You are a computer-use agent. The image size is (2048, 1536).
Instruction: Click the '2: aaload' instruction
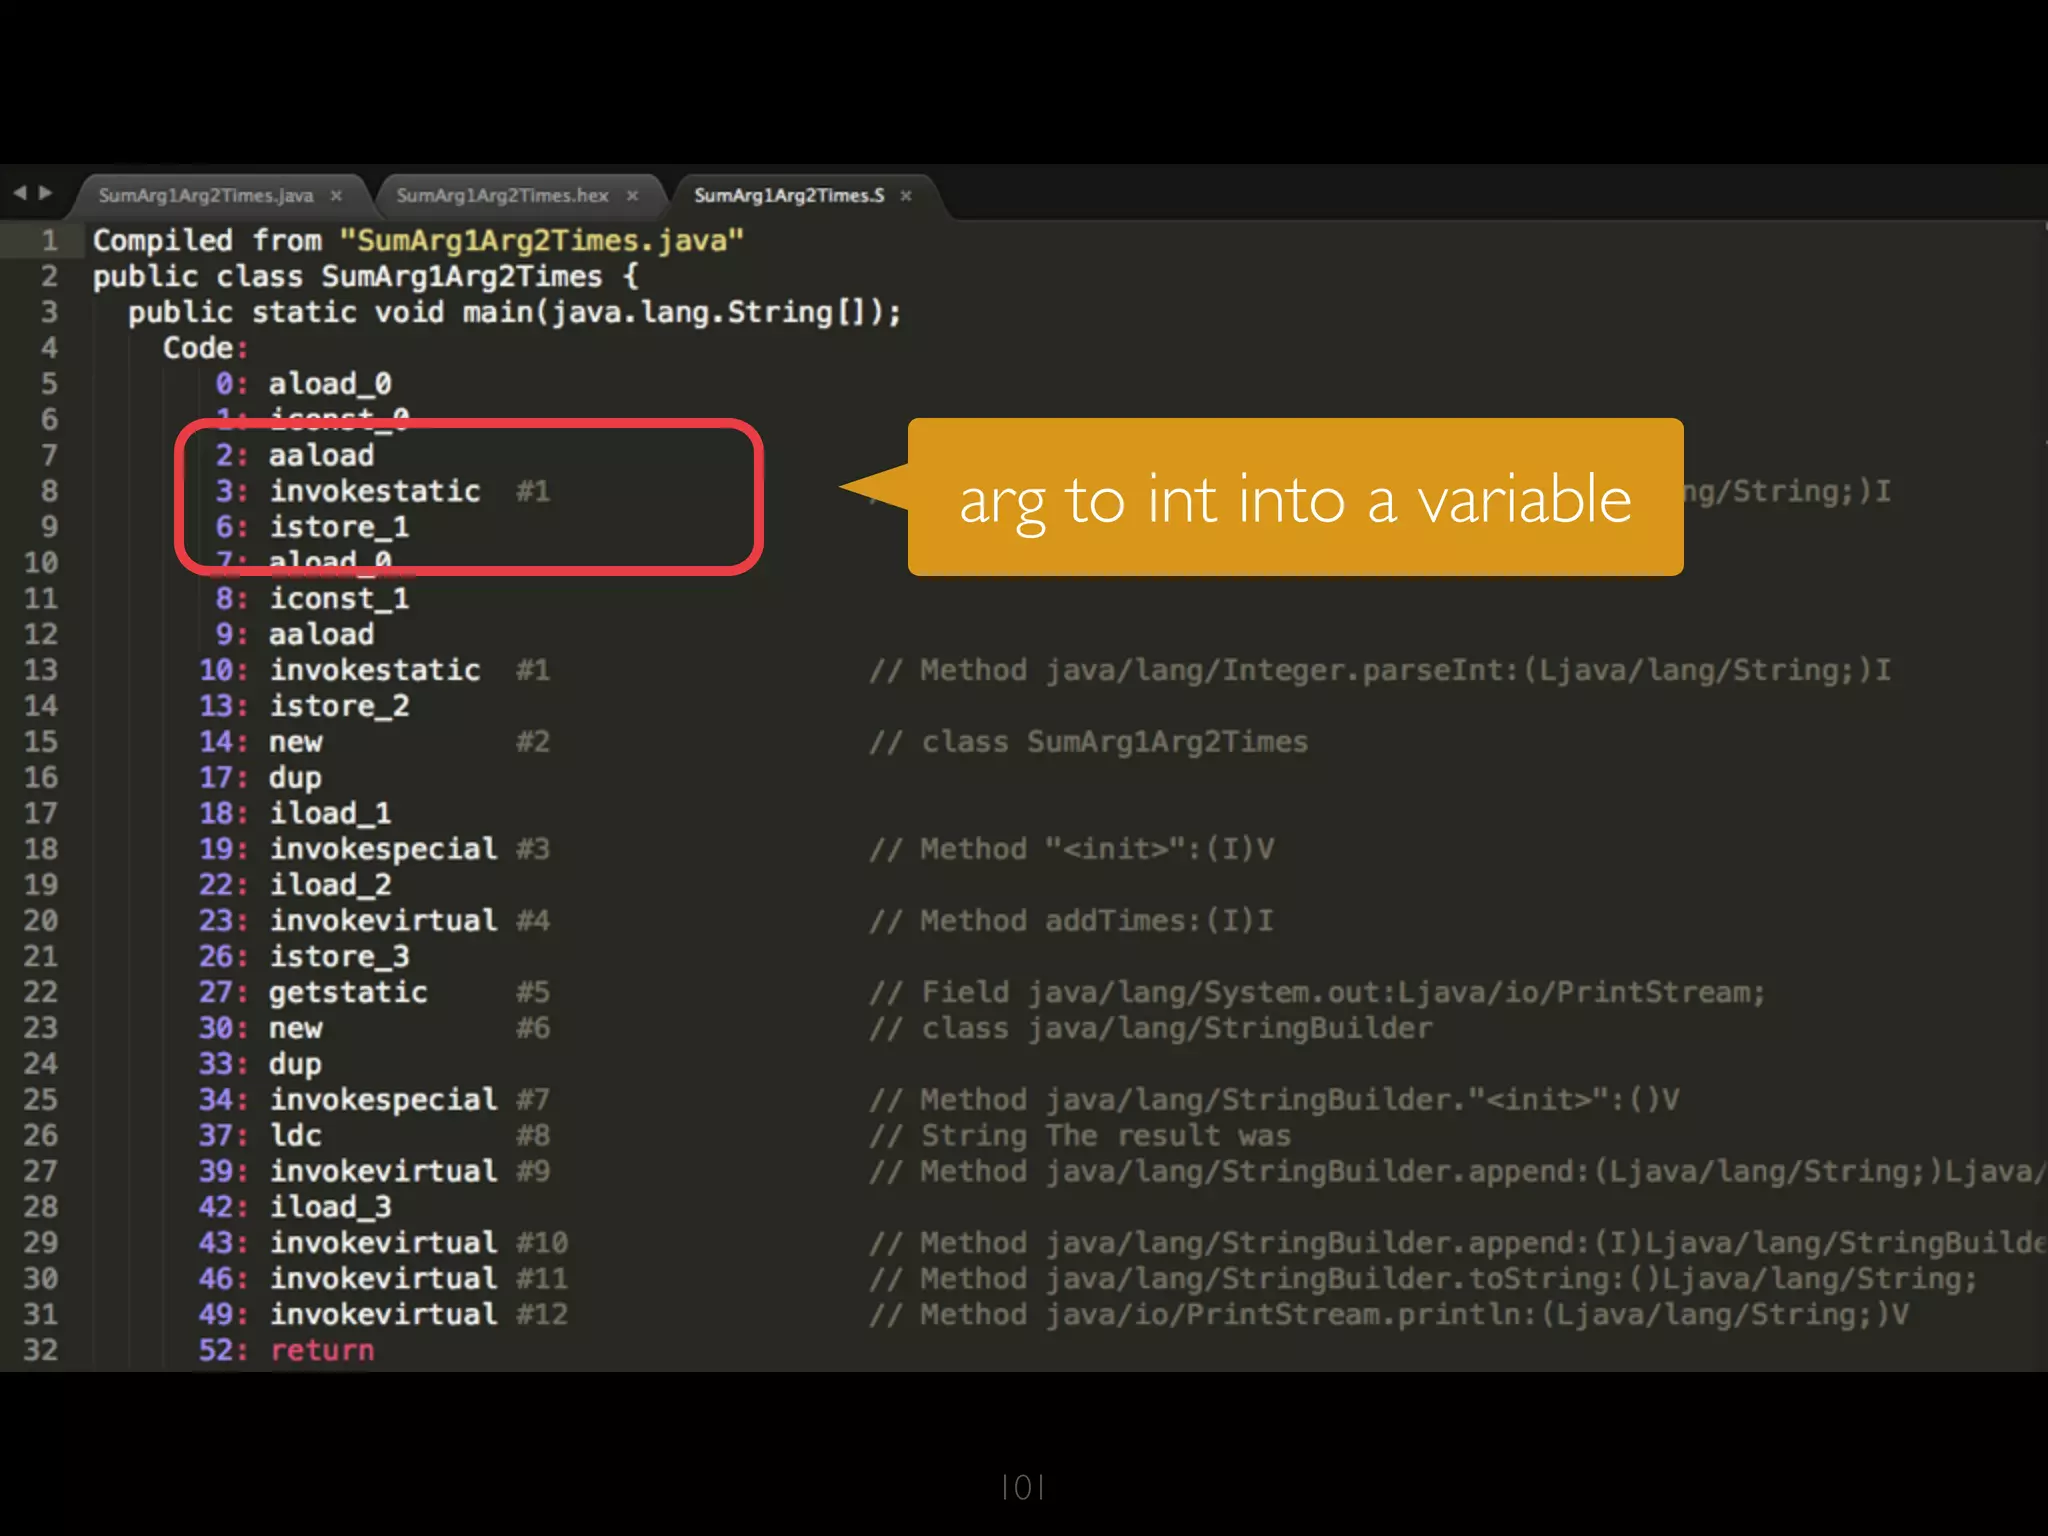295,456
